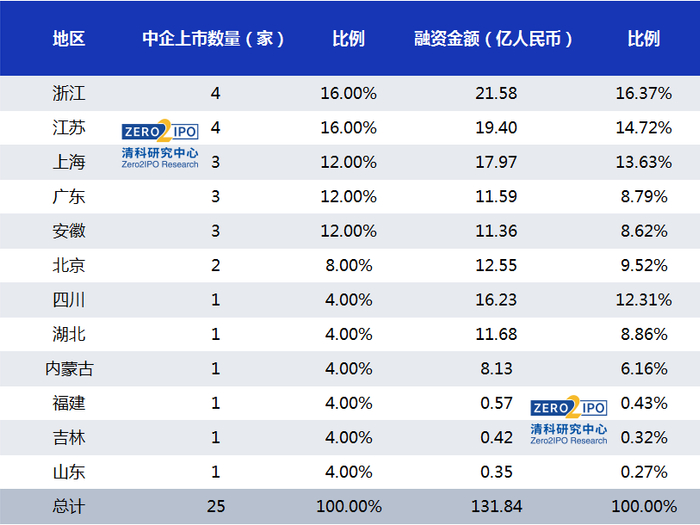This screenshot has width=700, height=525.
Task: Select the 中企上市数量（家） column header
Action: click(x=215, y=39)
